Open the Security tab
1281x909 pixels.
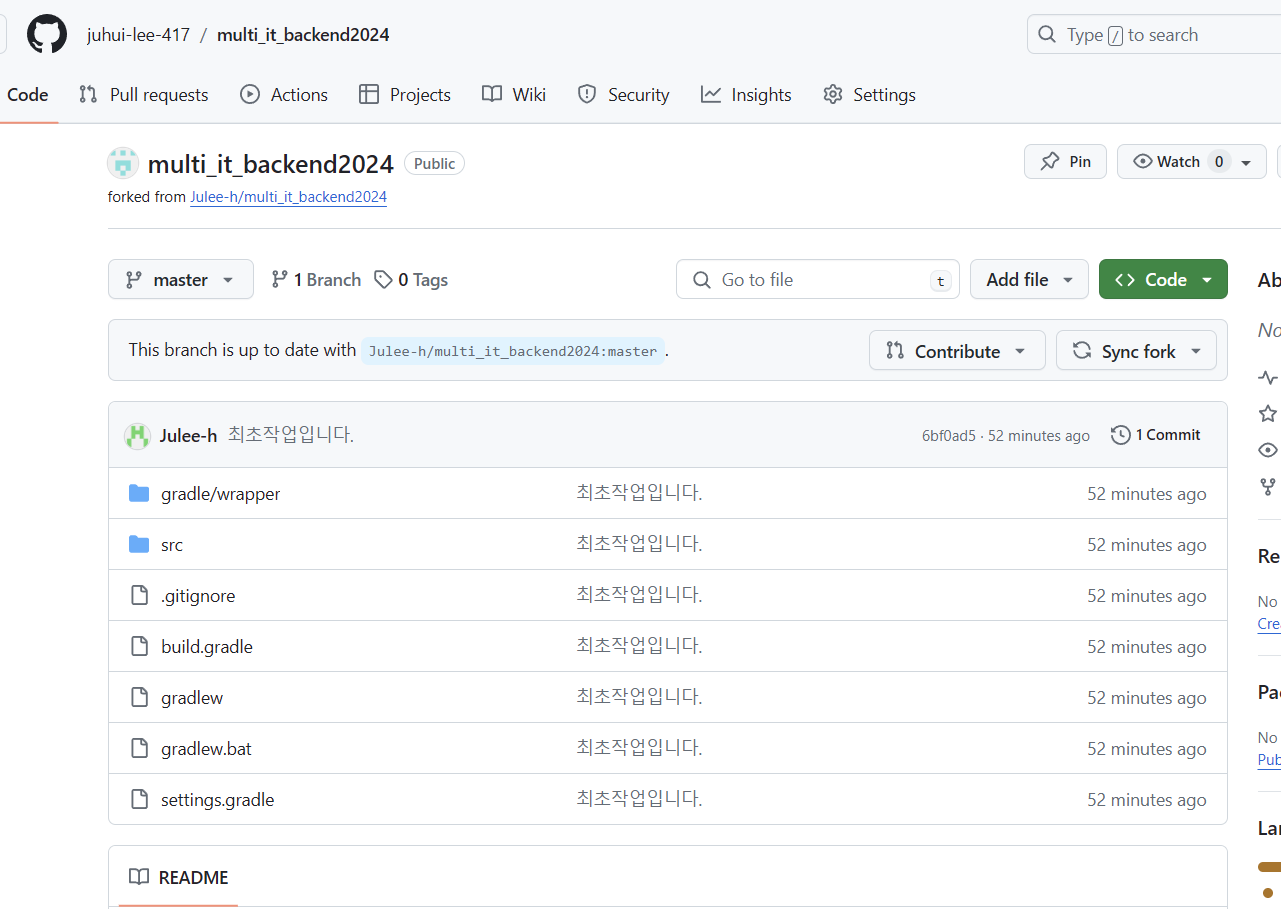[623, 95]
